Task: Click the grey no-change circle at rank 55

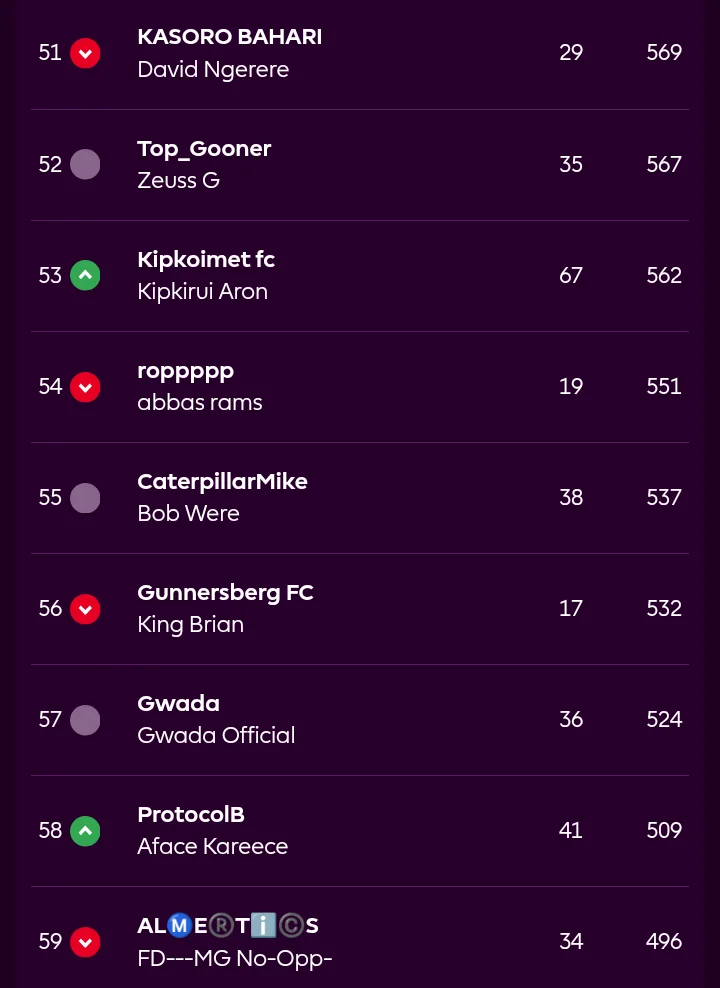Action: (85, 497)
